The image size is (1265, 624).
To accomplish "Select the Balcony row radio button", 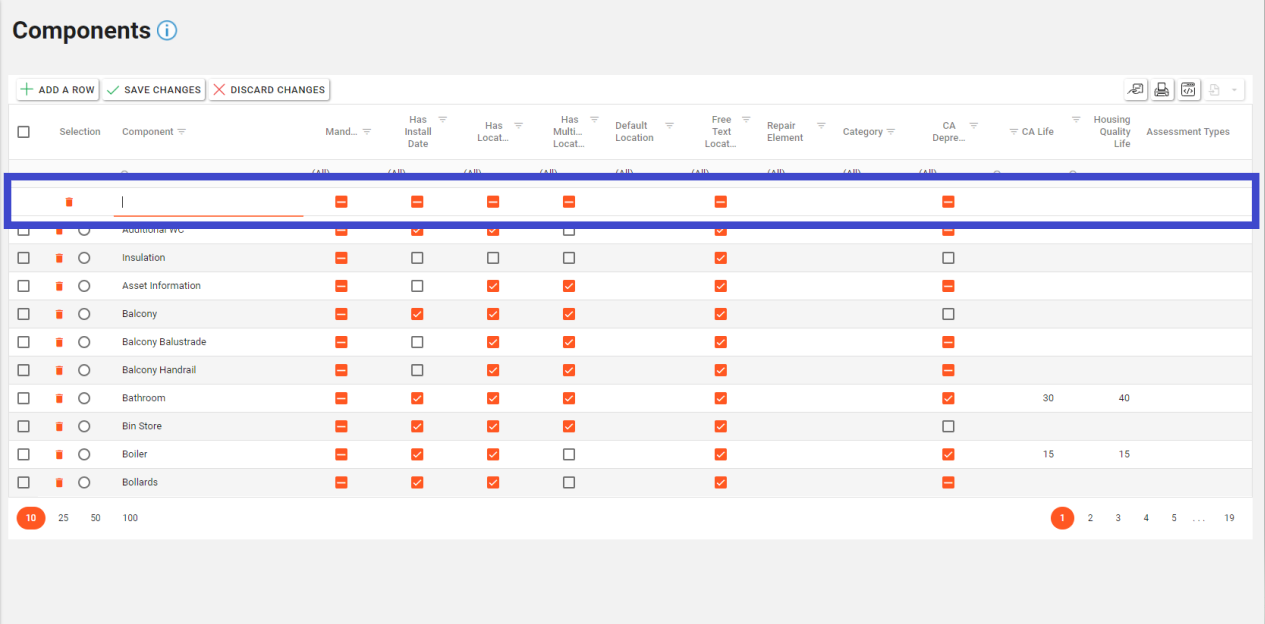I will [x=84, y=314].
